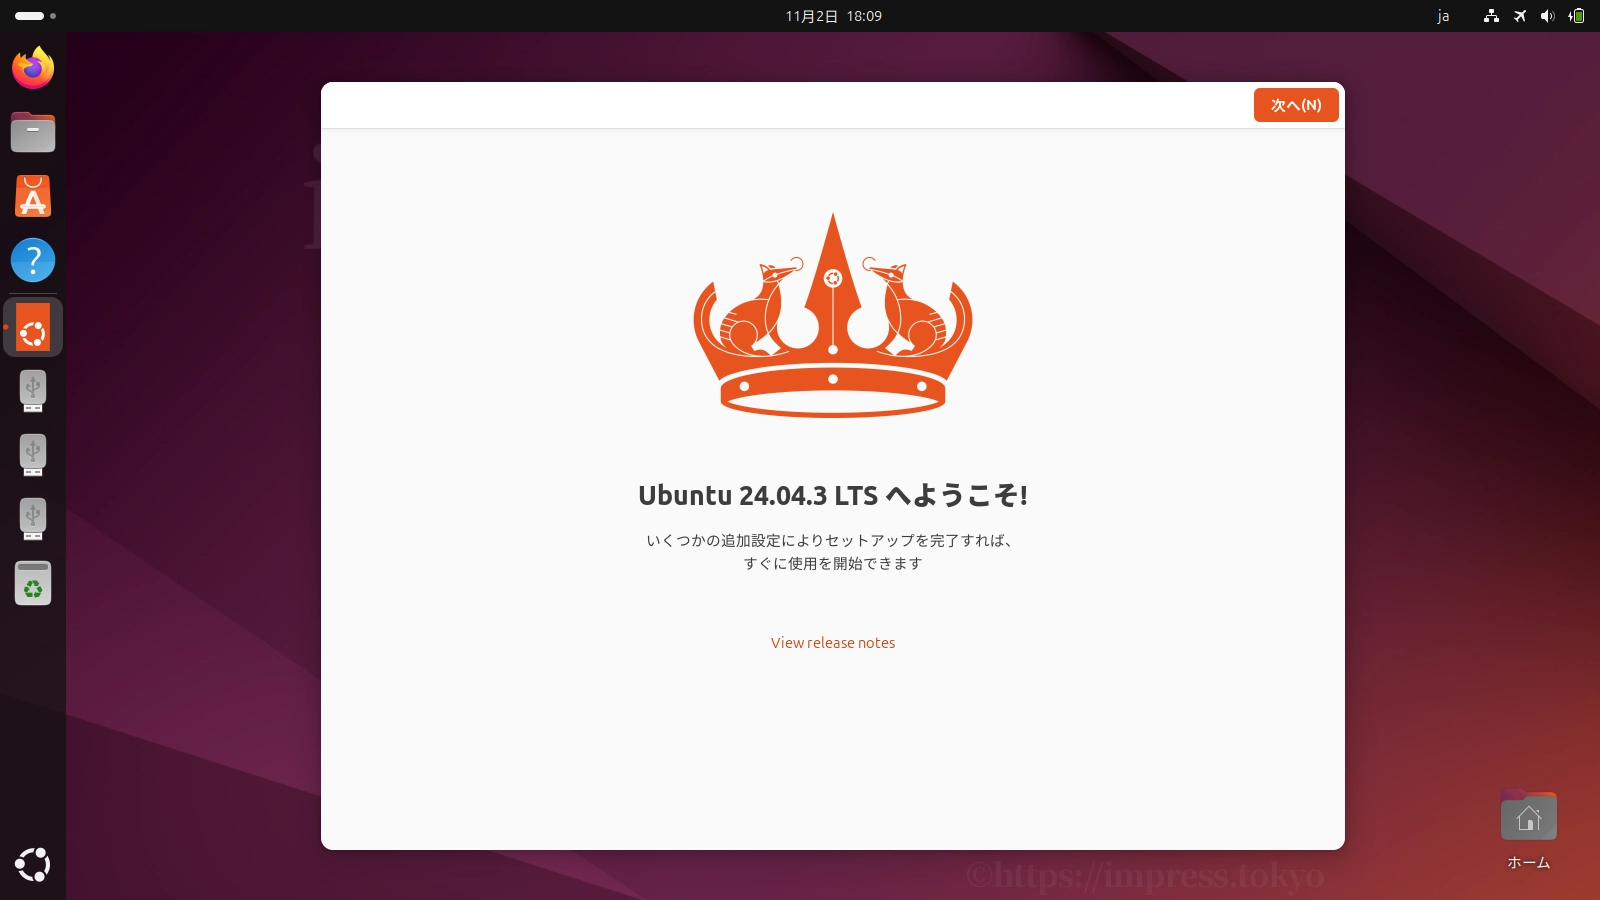Open the ホーム folder on the desktop
This screenshot has height=900, width=1600.
click(1528, 830)
